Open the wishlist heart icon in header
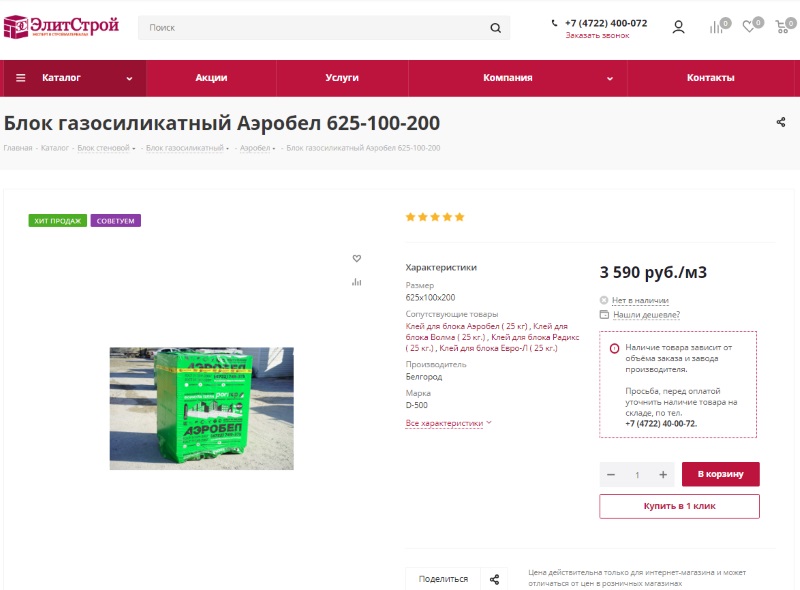800x590 pixels. pyautogui.click(x=748, y=27)
